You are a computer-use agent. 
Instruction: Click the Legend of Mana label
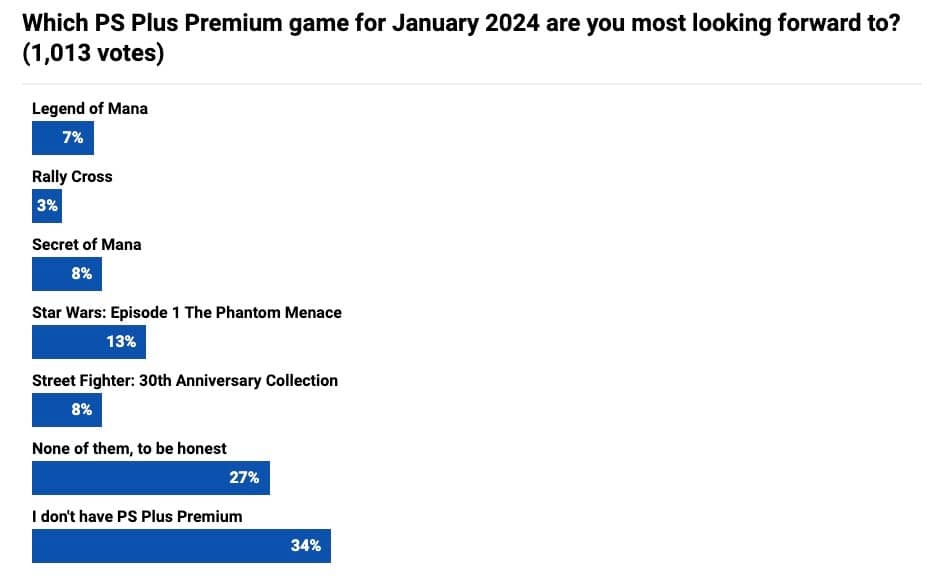(90, 109)
